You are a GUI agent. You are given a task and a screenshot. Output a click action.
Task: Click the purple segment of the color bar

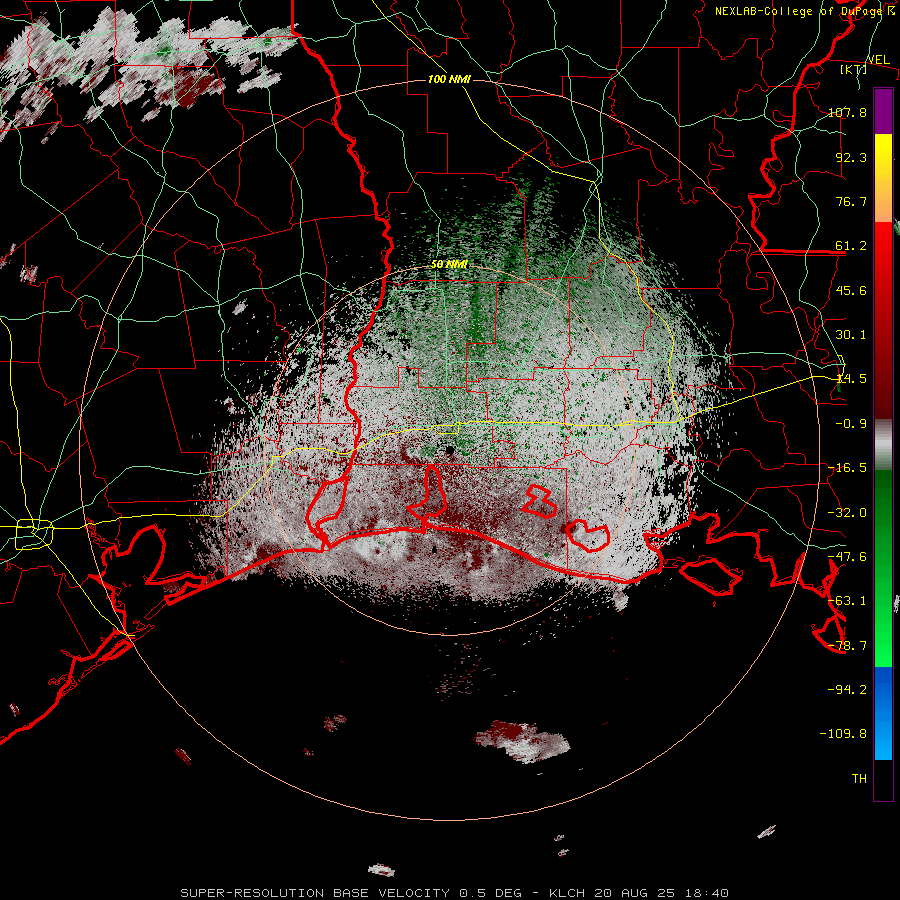point(883,111)
